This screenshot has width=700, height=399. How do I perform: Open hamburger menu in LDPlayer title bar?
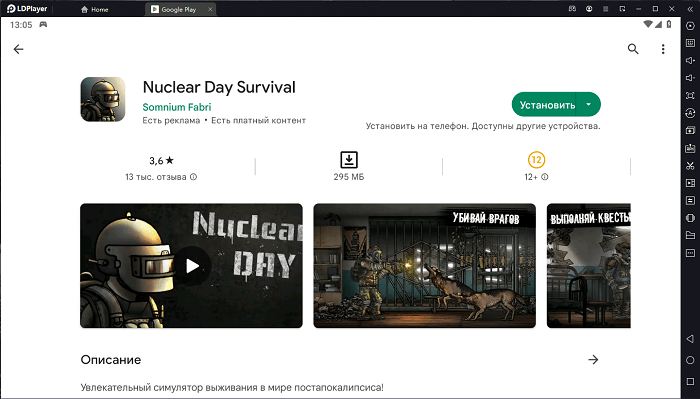pos(606,9)
